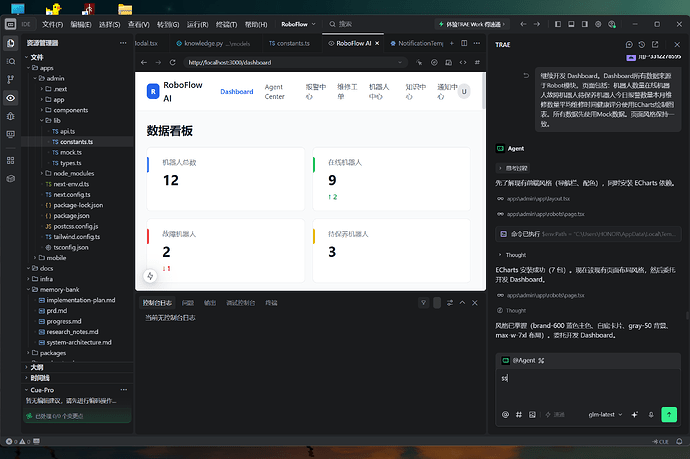The width and height of the screenshot is (690, 459).
Task: Reload the browser preview page
Action: pos(172,62)
